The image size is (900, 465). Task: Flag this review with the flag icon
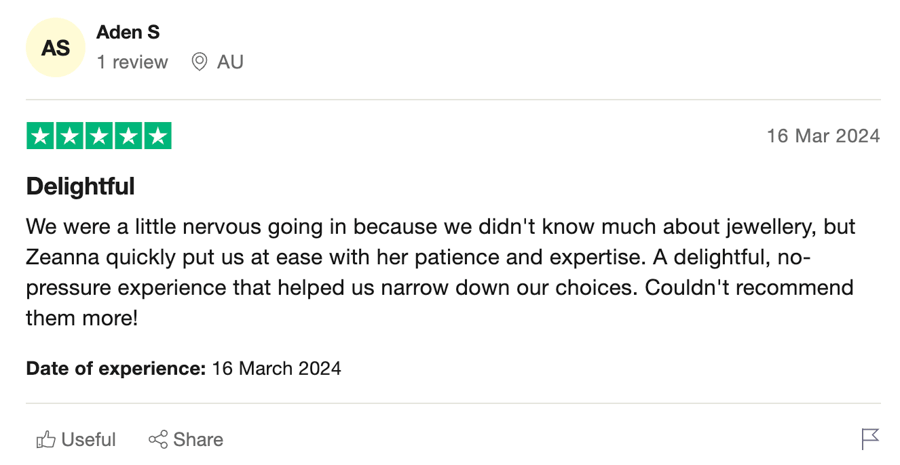(870, 439)
